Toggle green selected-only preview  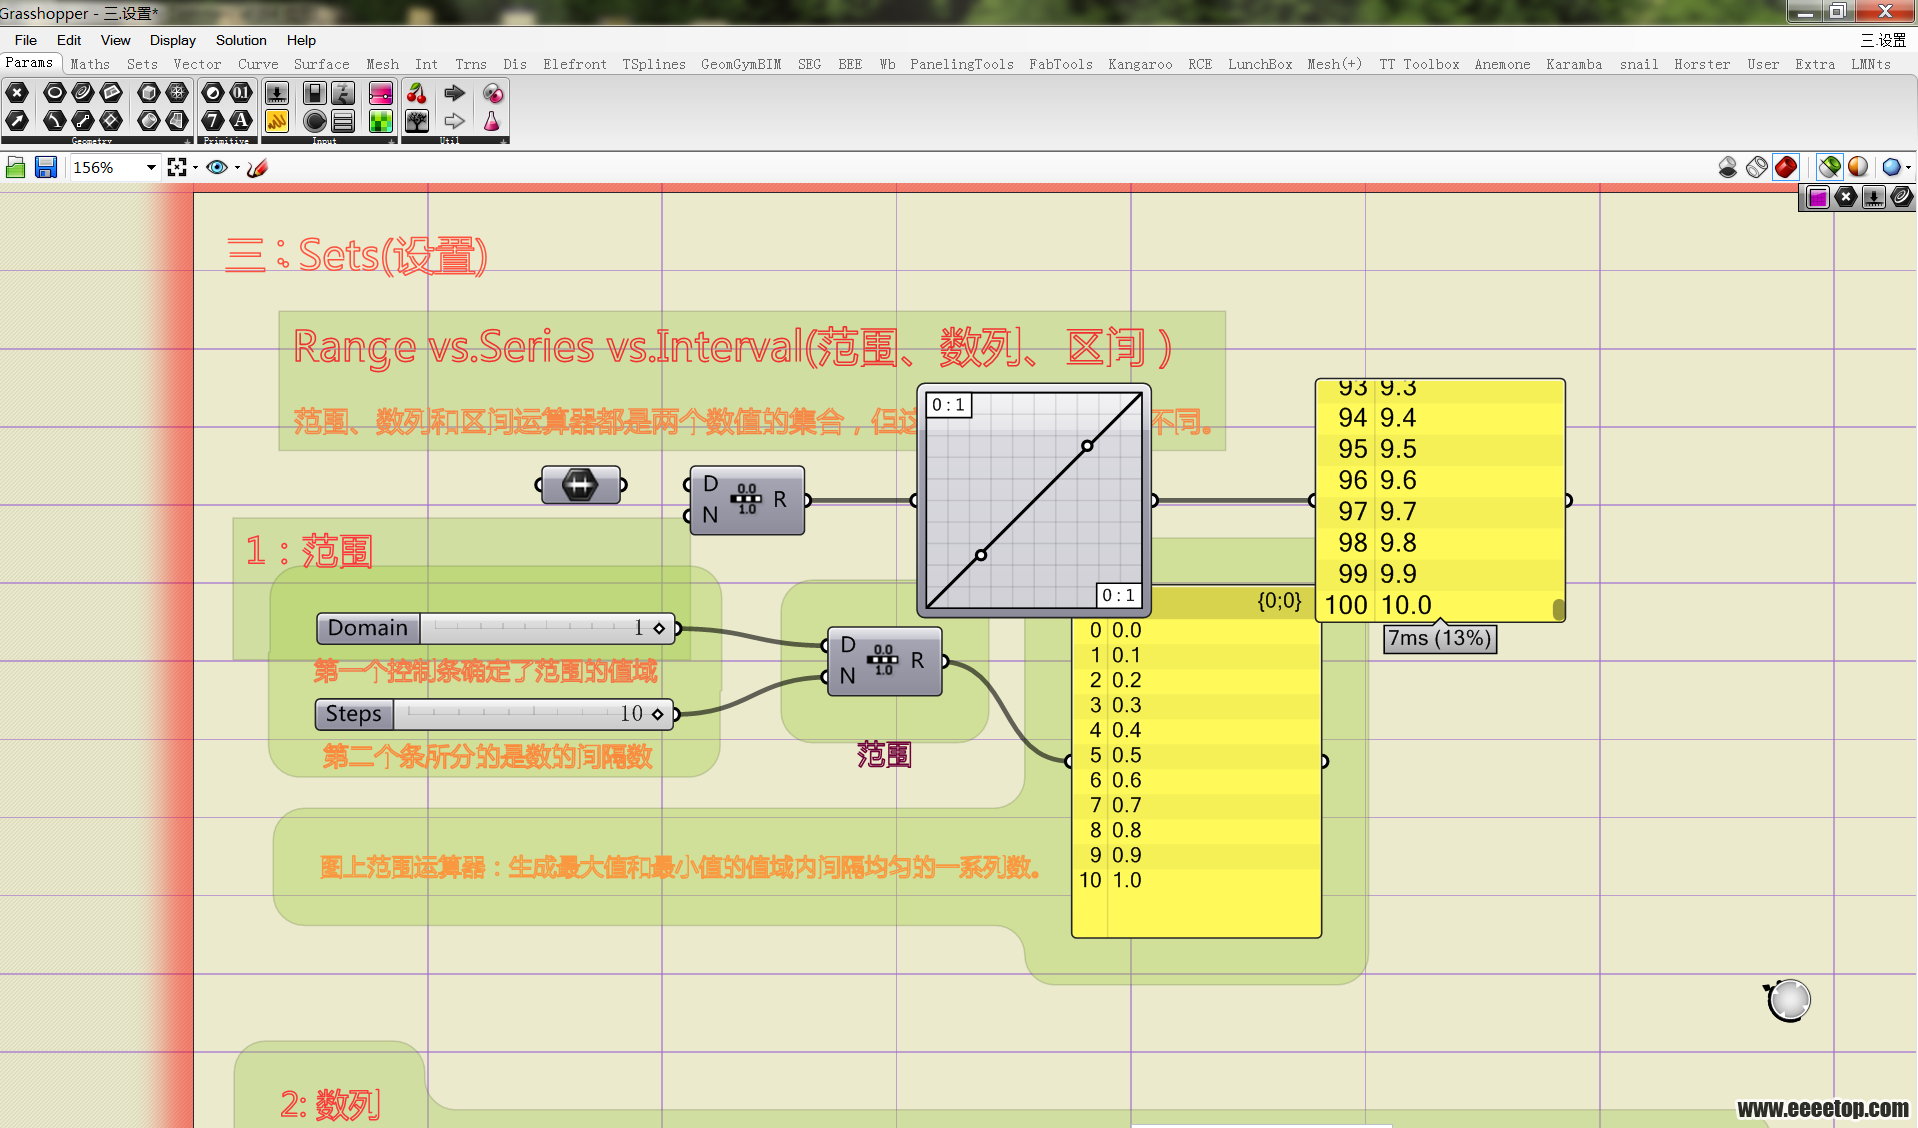coord(1830,167)
